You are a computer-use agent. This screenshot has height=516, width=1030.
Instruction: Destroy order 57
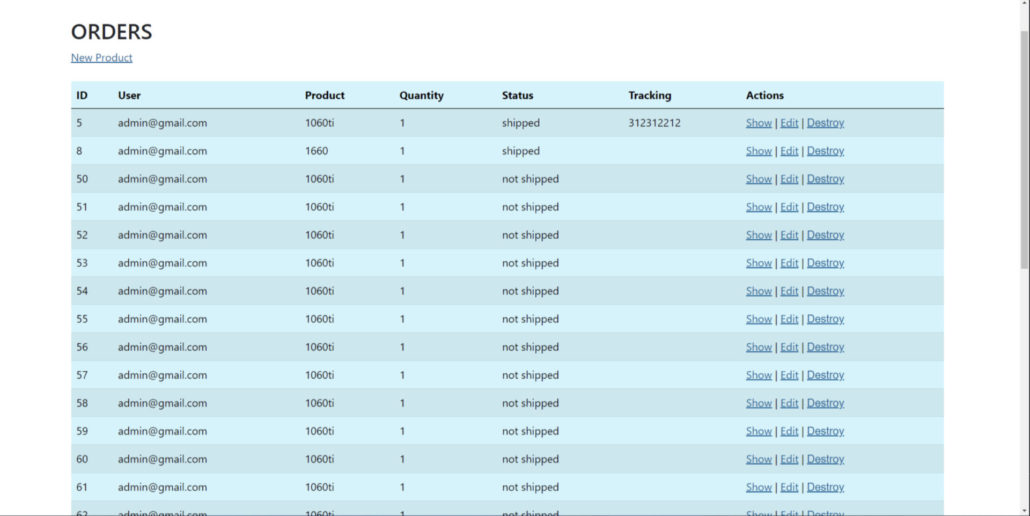pos(825,375)
